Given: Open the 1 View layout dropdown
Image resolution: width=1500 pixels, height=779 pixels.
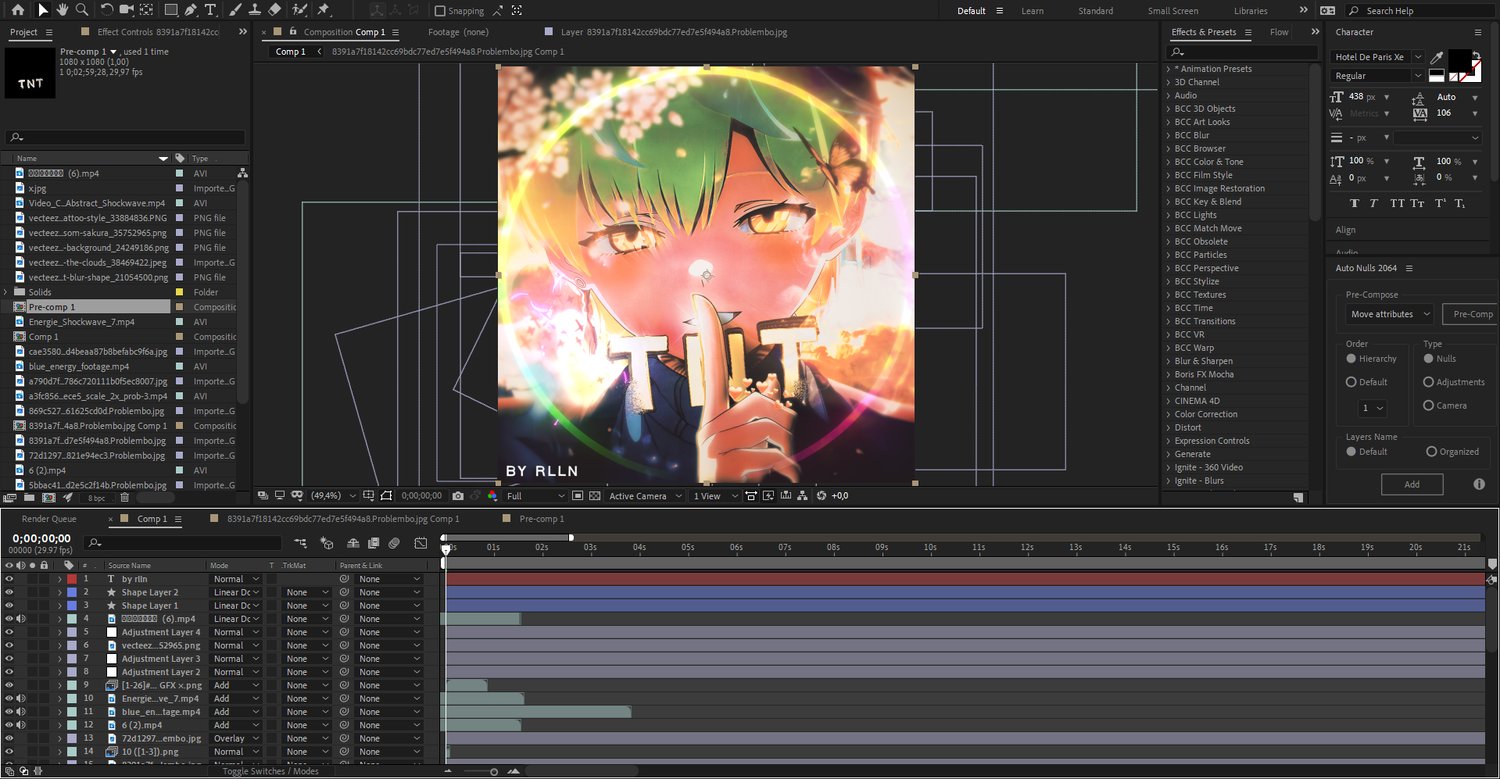Looking at the screenshot, I should (715, 496).
